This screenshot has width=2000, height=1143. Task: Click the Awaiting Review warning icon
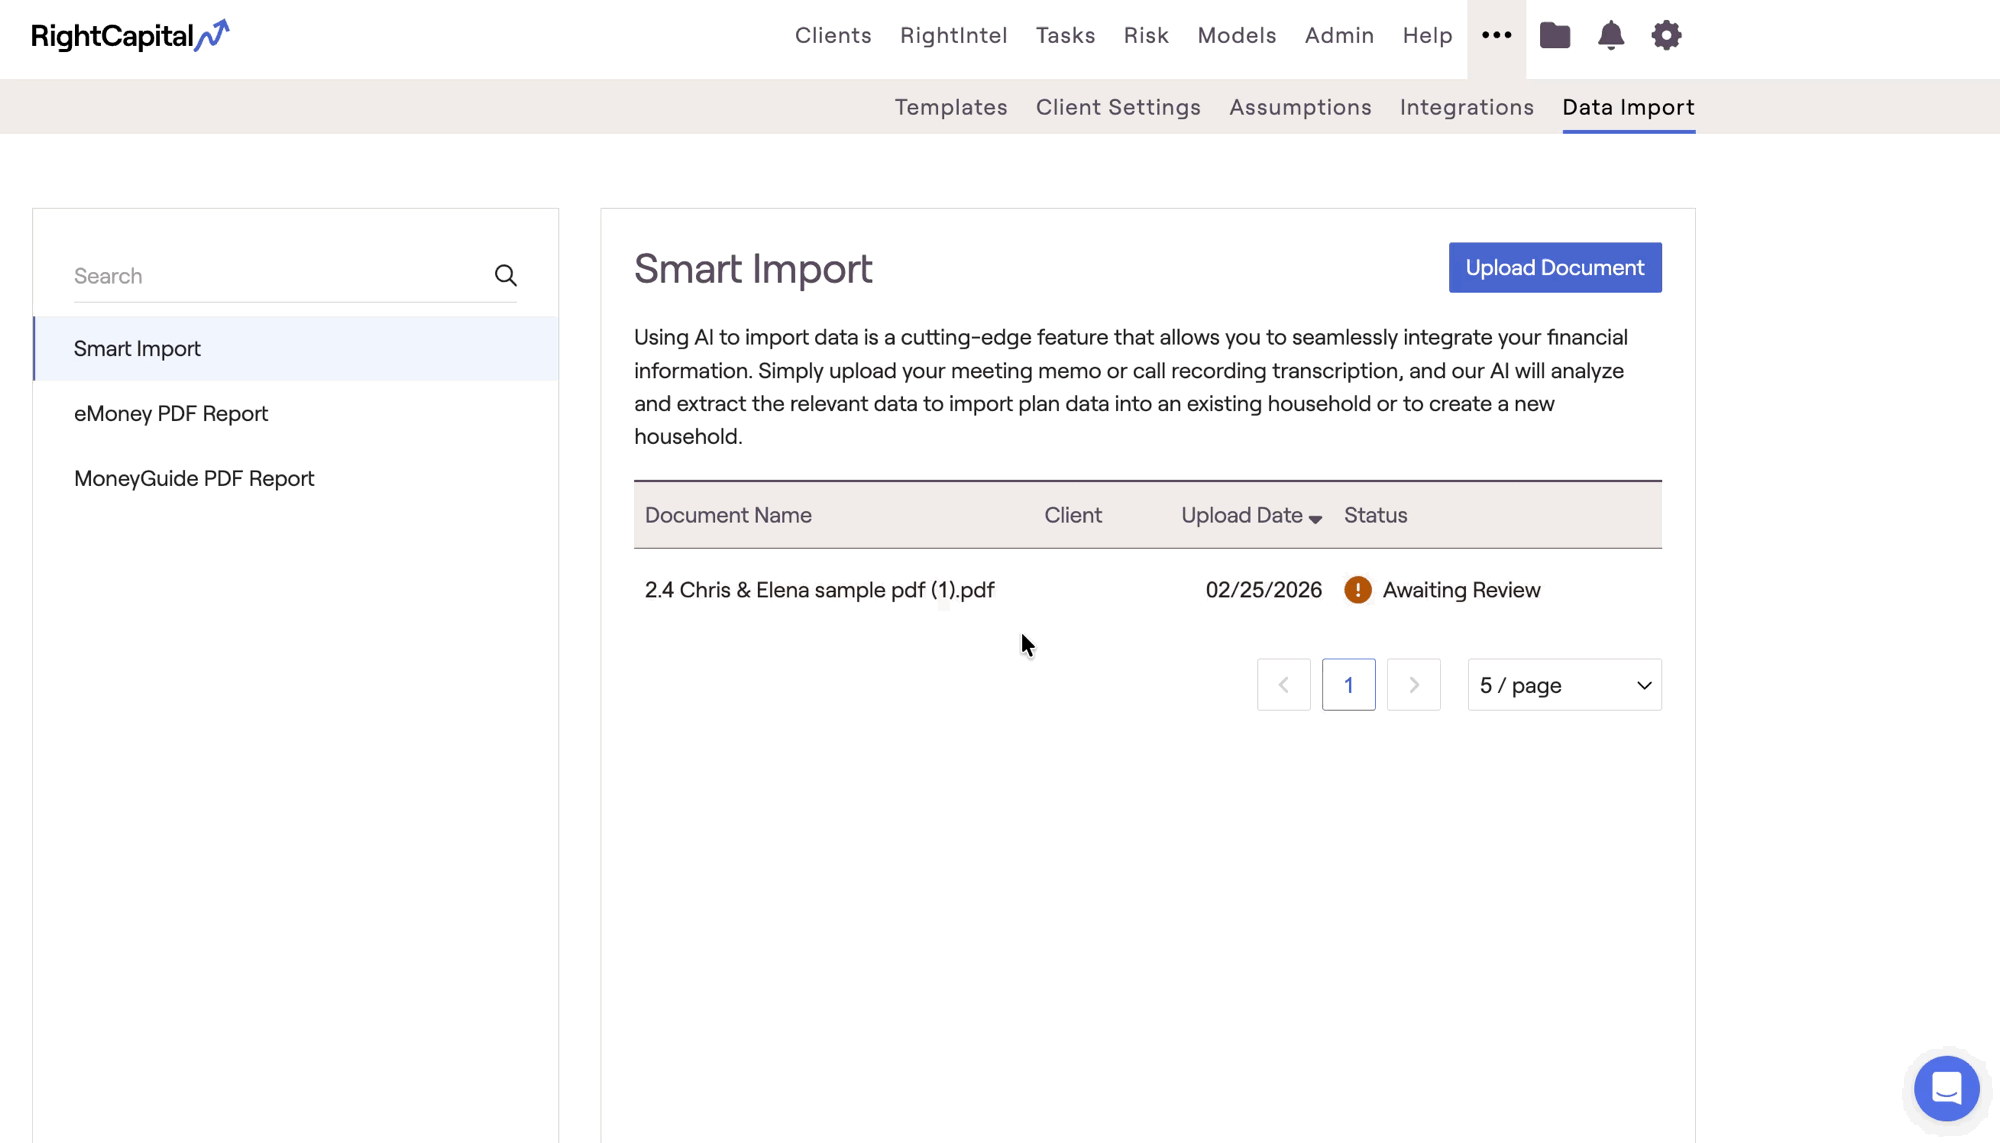tap(1357, 590)
